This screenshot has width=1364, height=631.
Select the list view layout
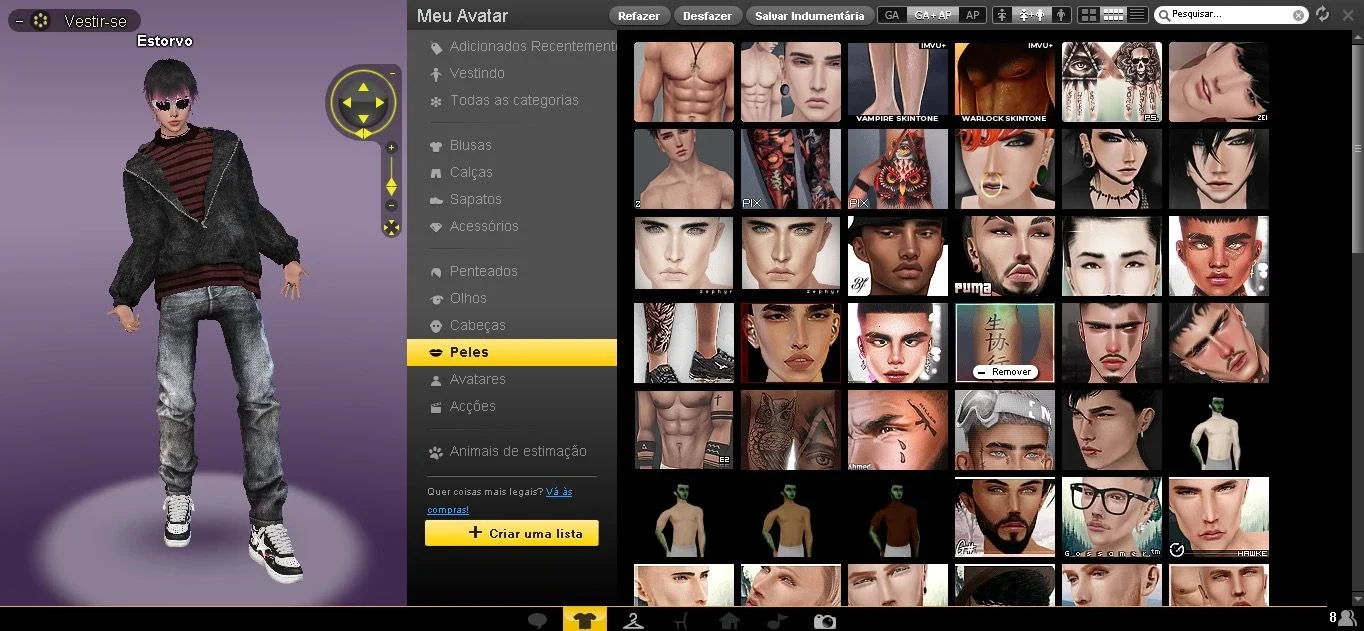tap(1138, 15)
